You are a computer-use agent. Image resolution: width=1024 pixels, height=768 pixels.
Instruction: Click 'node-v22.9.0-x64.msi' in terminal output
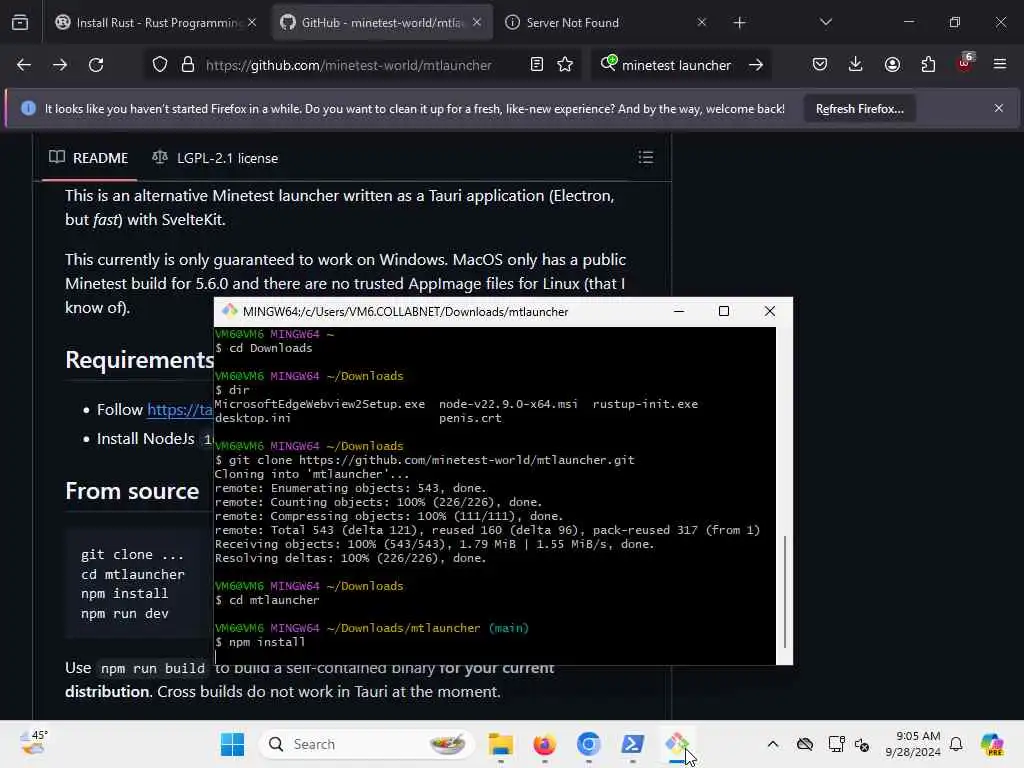[508, 404]
